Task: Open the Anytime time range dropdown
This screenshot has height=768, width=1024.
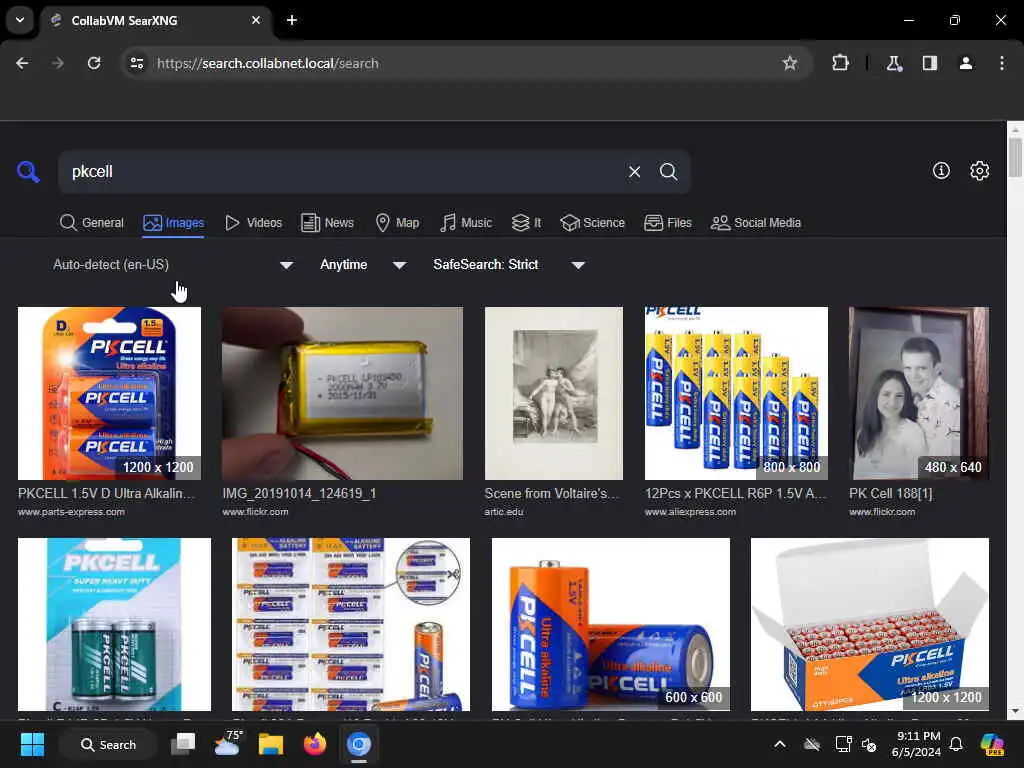Action: point(362,264)
